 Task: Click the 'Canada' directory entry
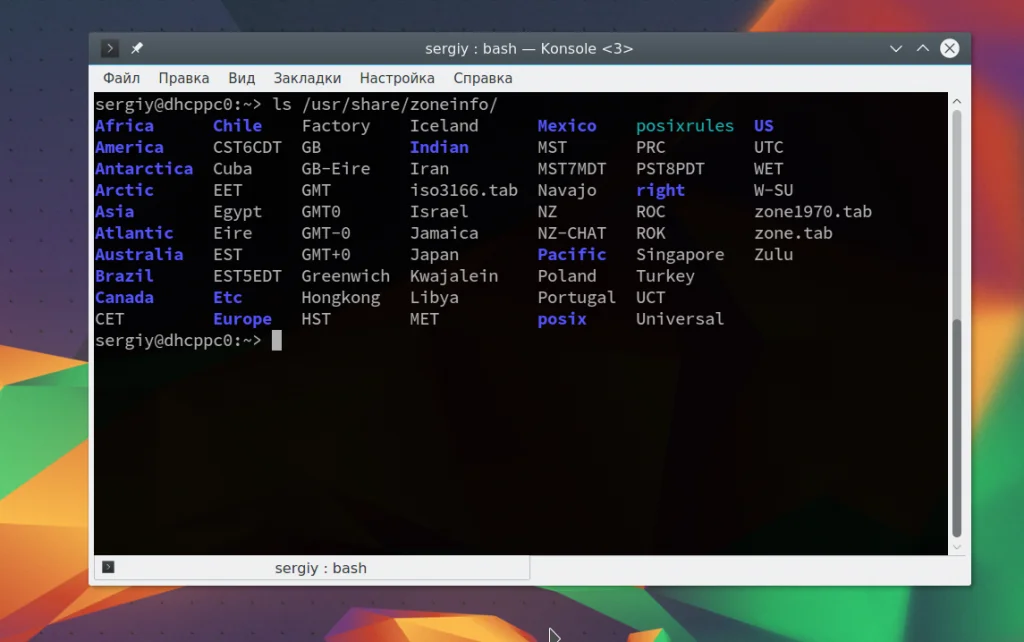point(124,298)
